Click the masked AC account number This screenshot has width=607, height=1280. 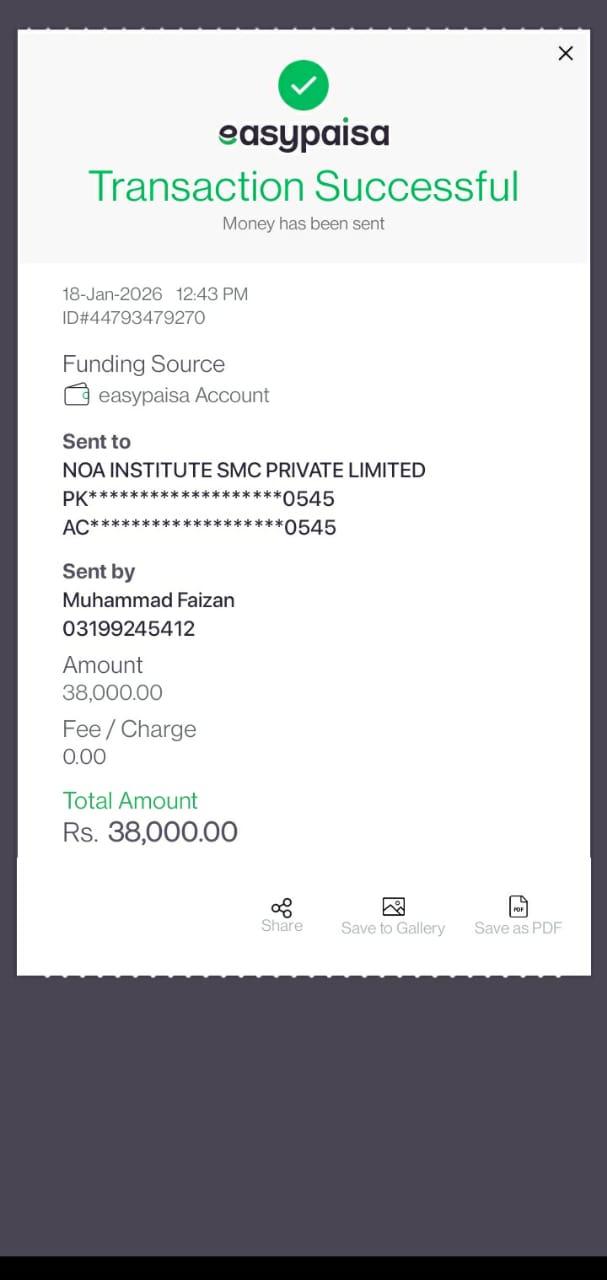(x=198, y=528)
